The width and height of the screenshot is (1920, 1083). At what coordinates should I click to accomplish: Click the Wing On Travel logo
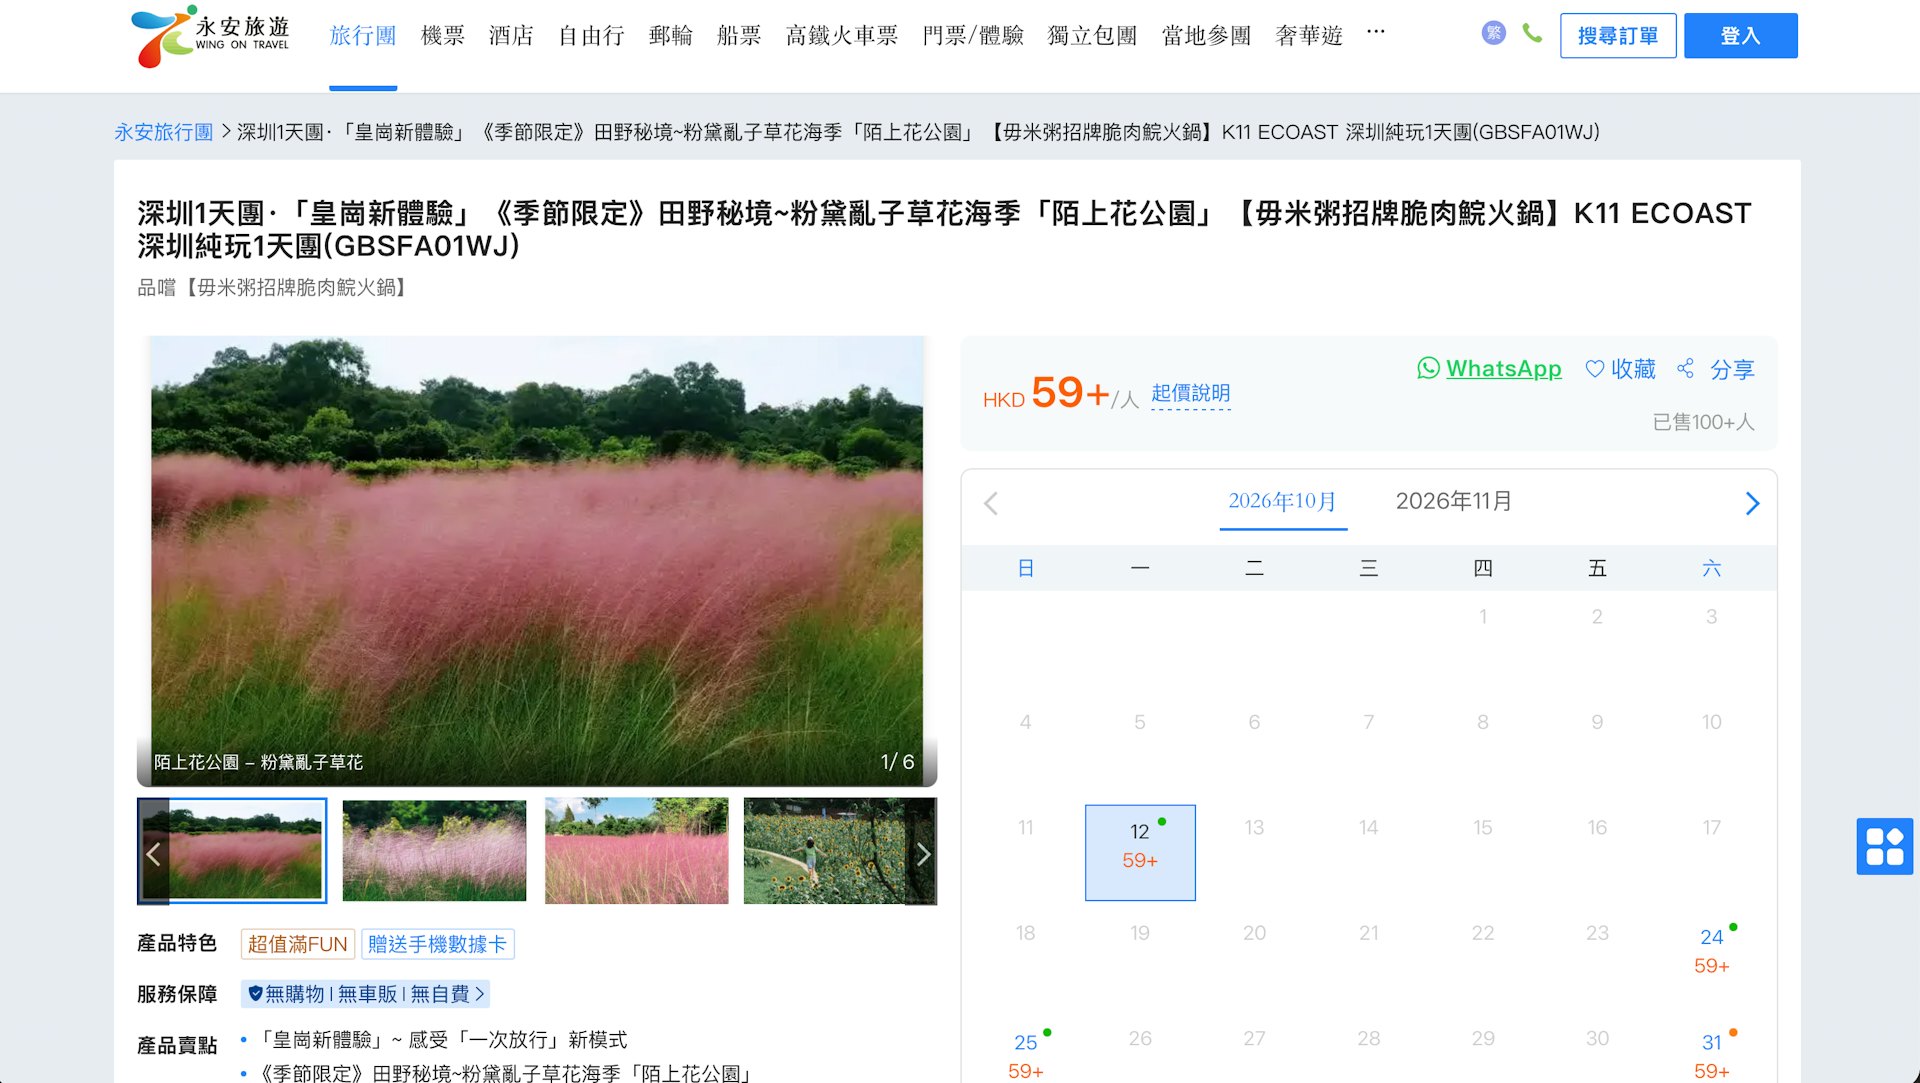pos(211,36)
